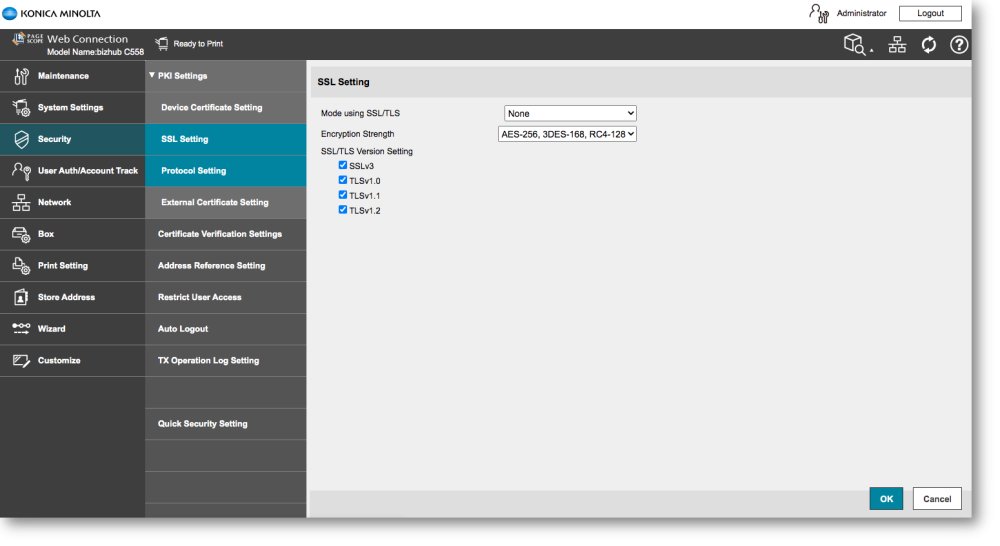Click the Mode using SSL/TLS label

click(x=360, y=113)
